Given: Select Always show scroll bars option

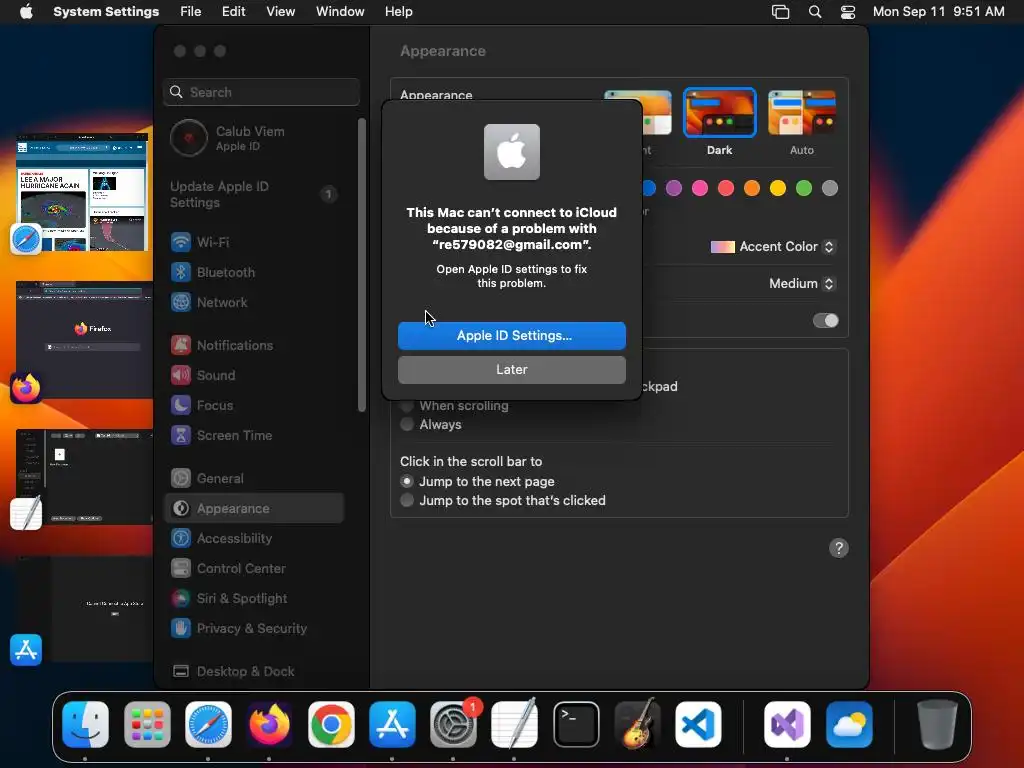Looking at the screenshot, I should click(406, 424).
